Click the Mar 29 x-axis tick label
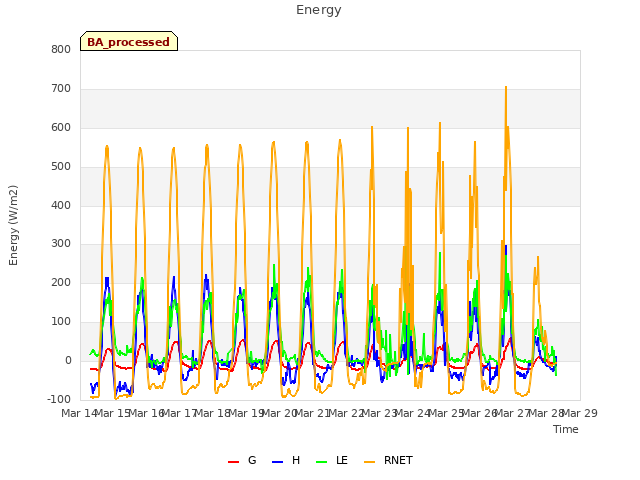 (x=580, y=413)
